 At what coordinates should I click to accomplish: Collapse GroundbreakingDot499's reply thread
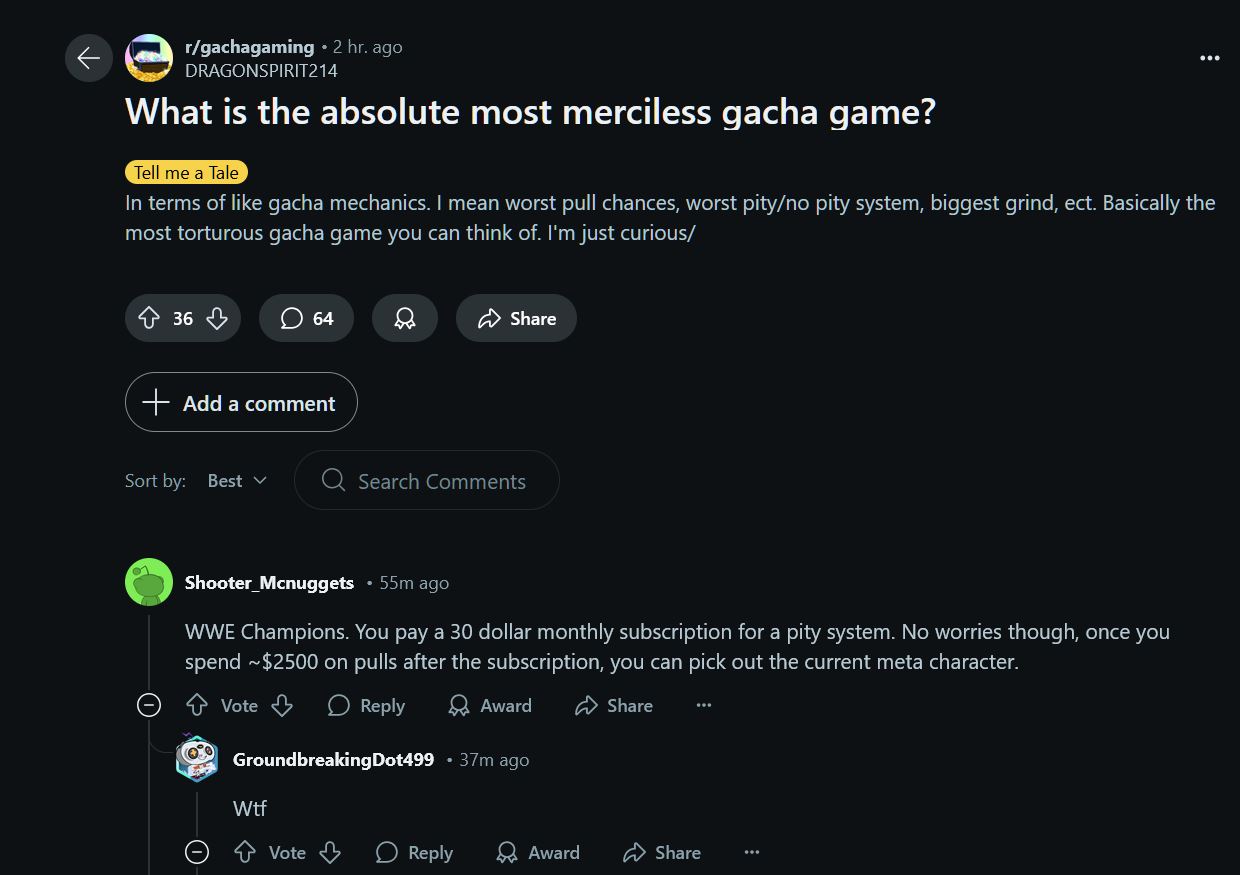[197, 852]
